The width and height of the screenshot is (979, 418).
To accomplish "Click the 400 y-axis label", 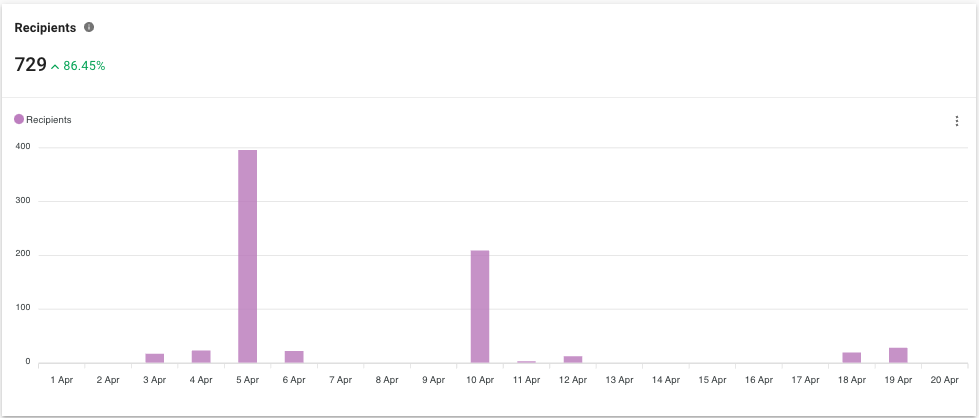I will [22, 146].
